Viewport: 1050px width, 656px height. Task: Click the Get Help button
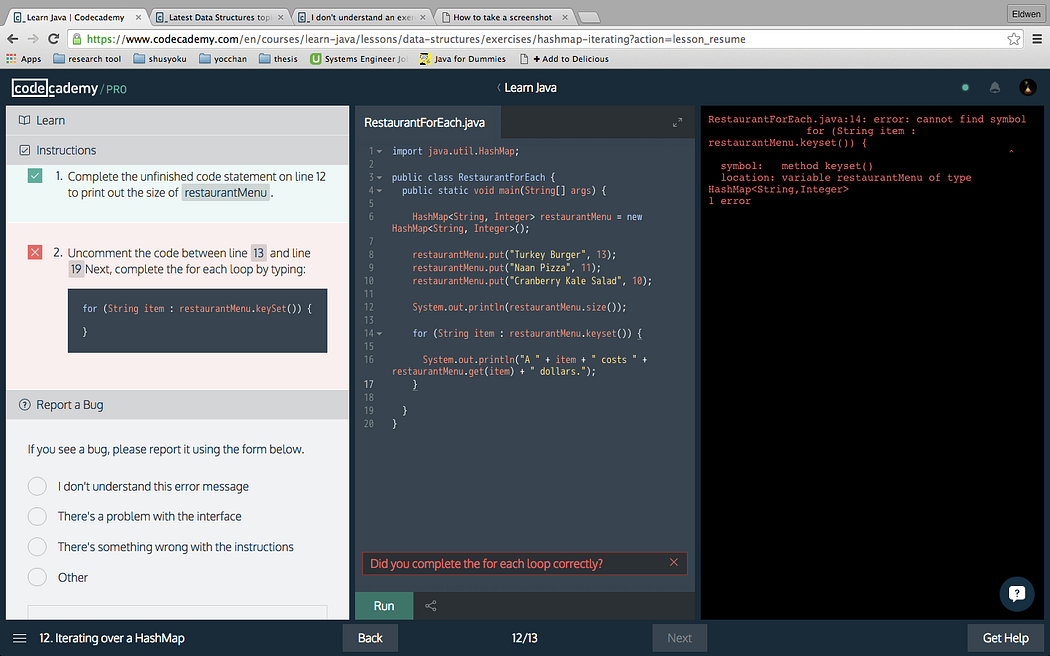[1005, 638]
